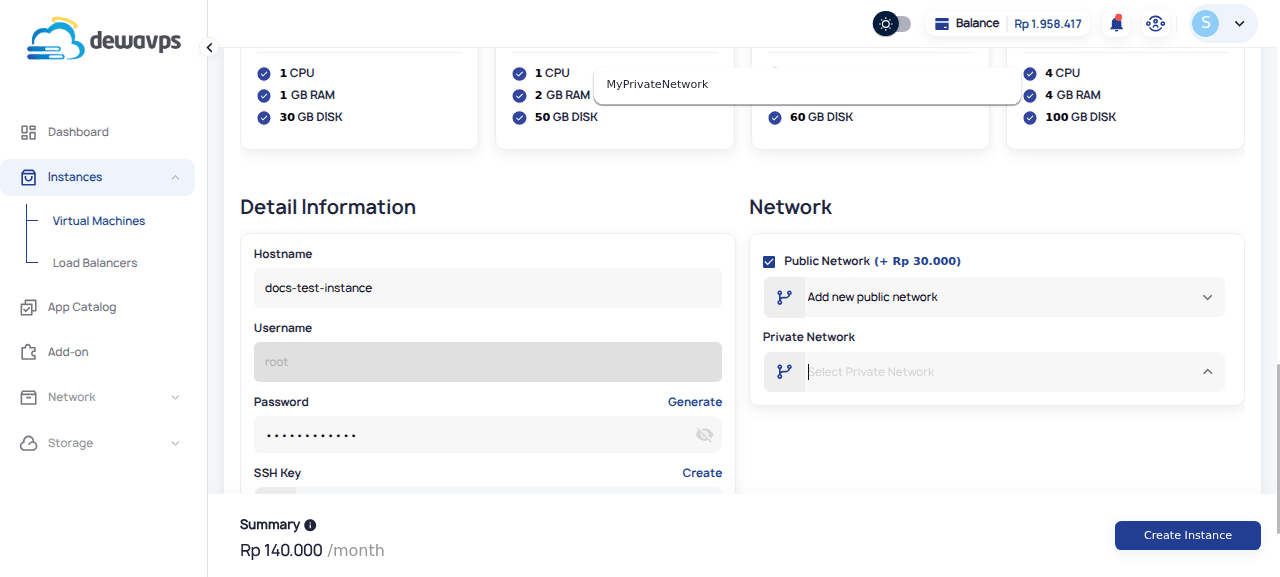The width and height of the screenshot is (1280, 577).
Task: Click inside the Hostname input field
Action: coord(487,287)
